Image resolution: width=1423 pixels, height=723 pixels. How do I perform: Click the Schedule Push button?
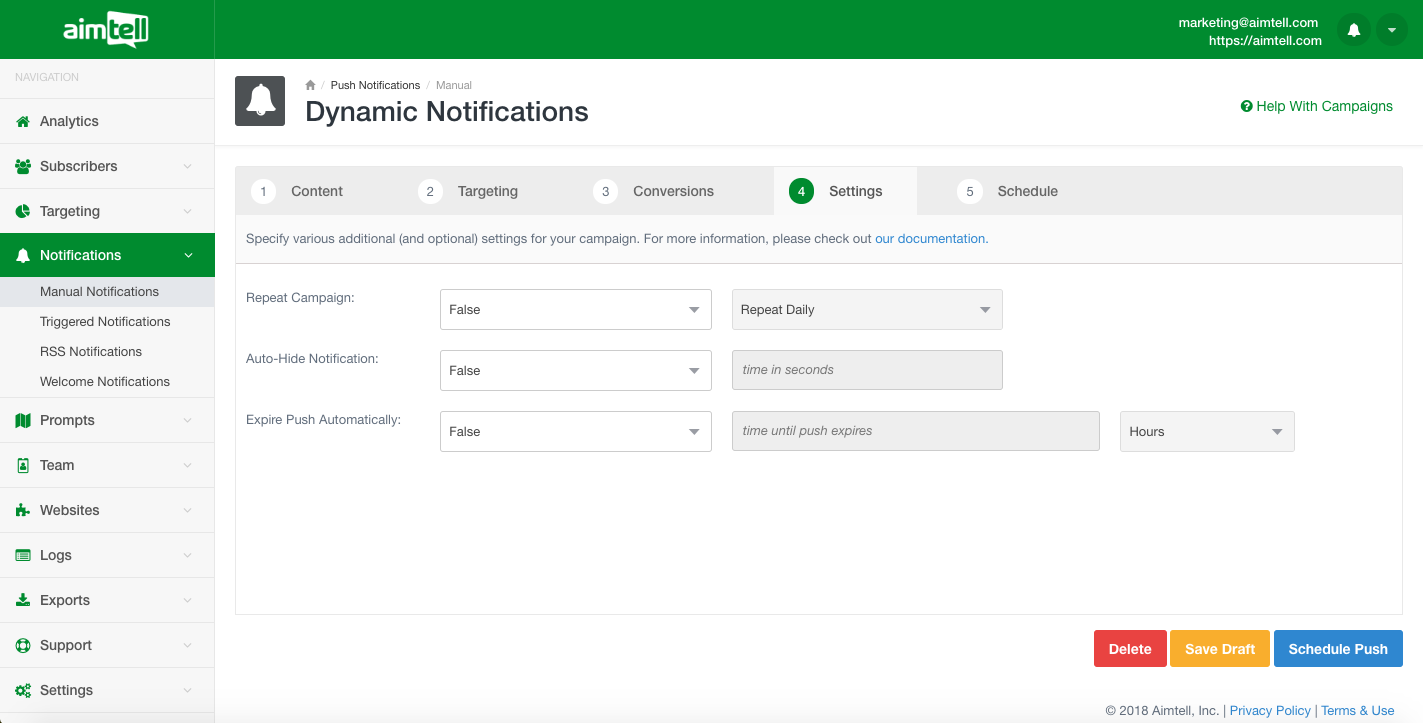(1338, 648)
